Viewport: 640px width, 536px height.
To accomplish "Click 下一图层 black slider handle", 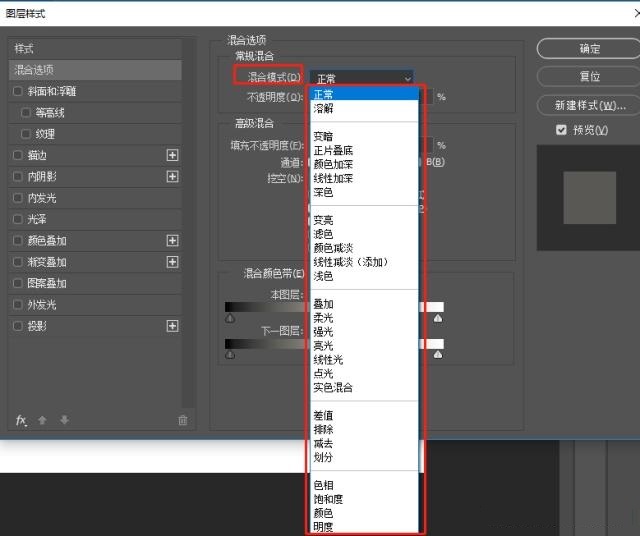I will [x=230, y=354].
